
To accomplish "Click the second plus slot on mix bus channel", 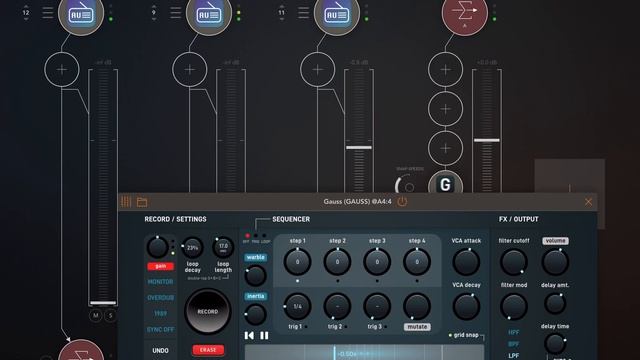I will pos(445,109).
